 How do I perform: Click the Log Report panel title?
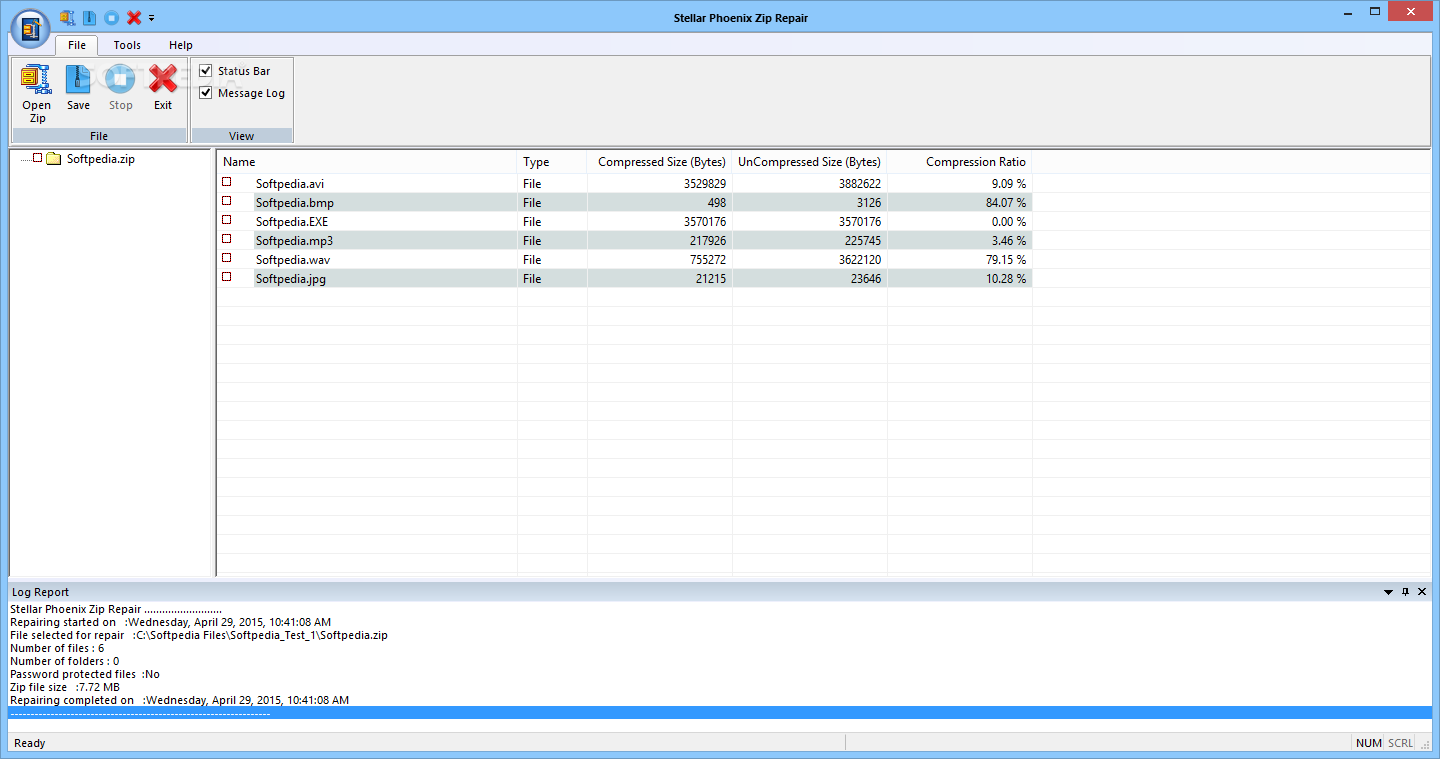tap(41, 593)
